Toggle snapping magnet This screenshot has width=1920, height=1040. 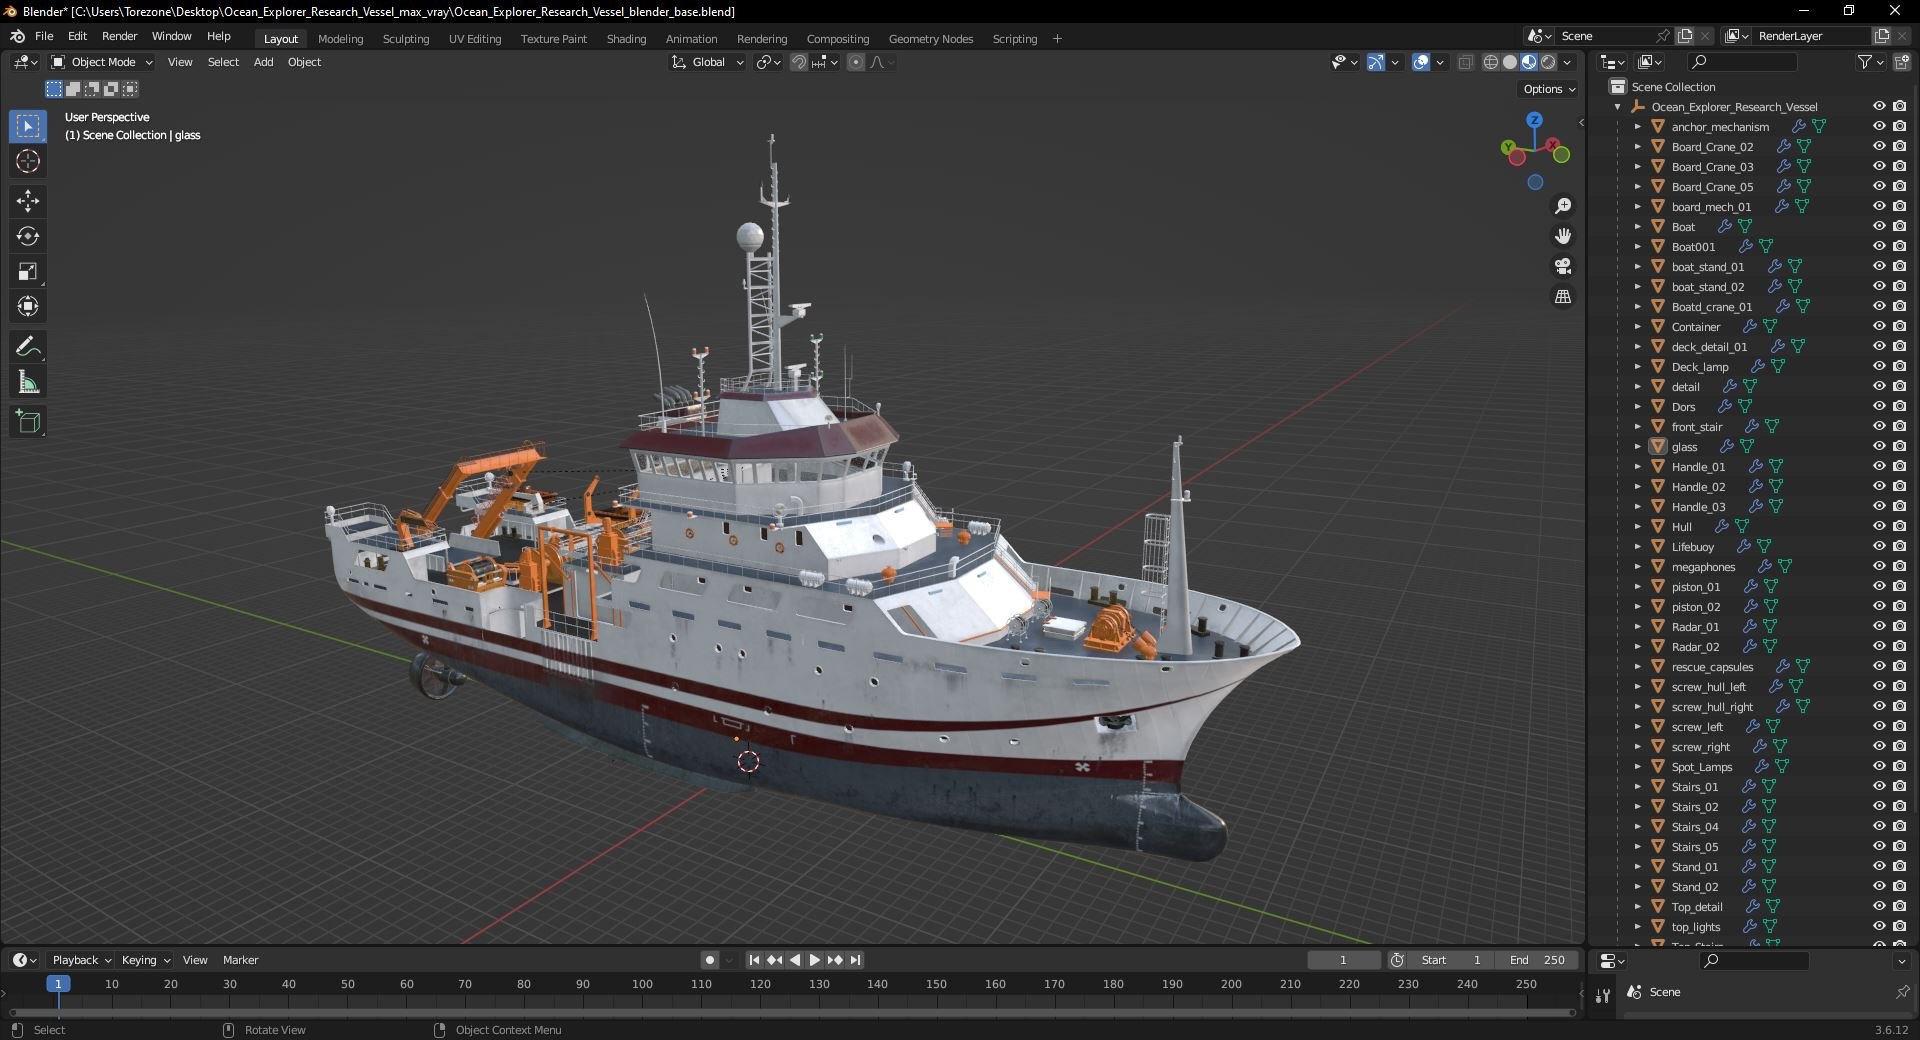[x=798, y=62]
